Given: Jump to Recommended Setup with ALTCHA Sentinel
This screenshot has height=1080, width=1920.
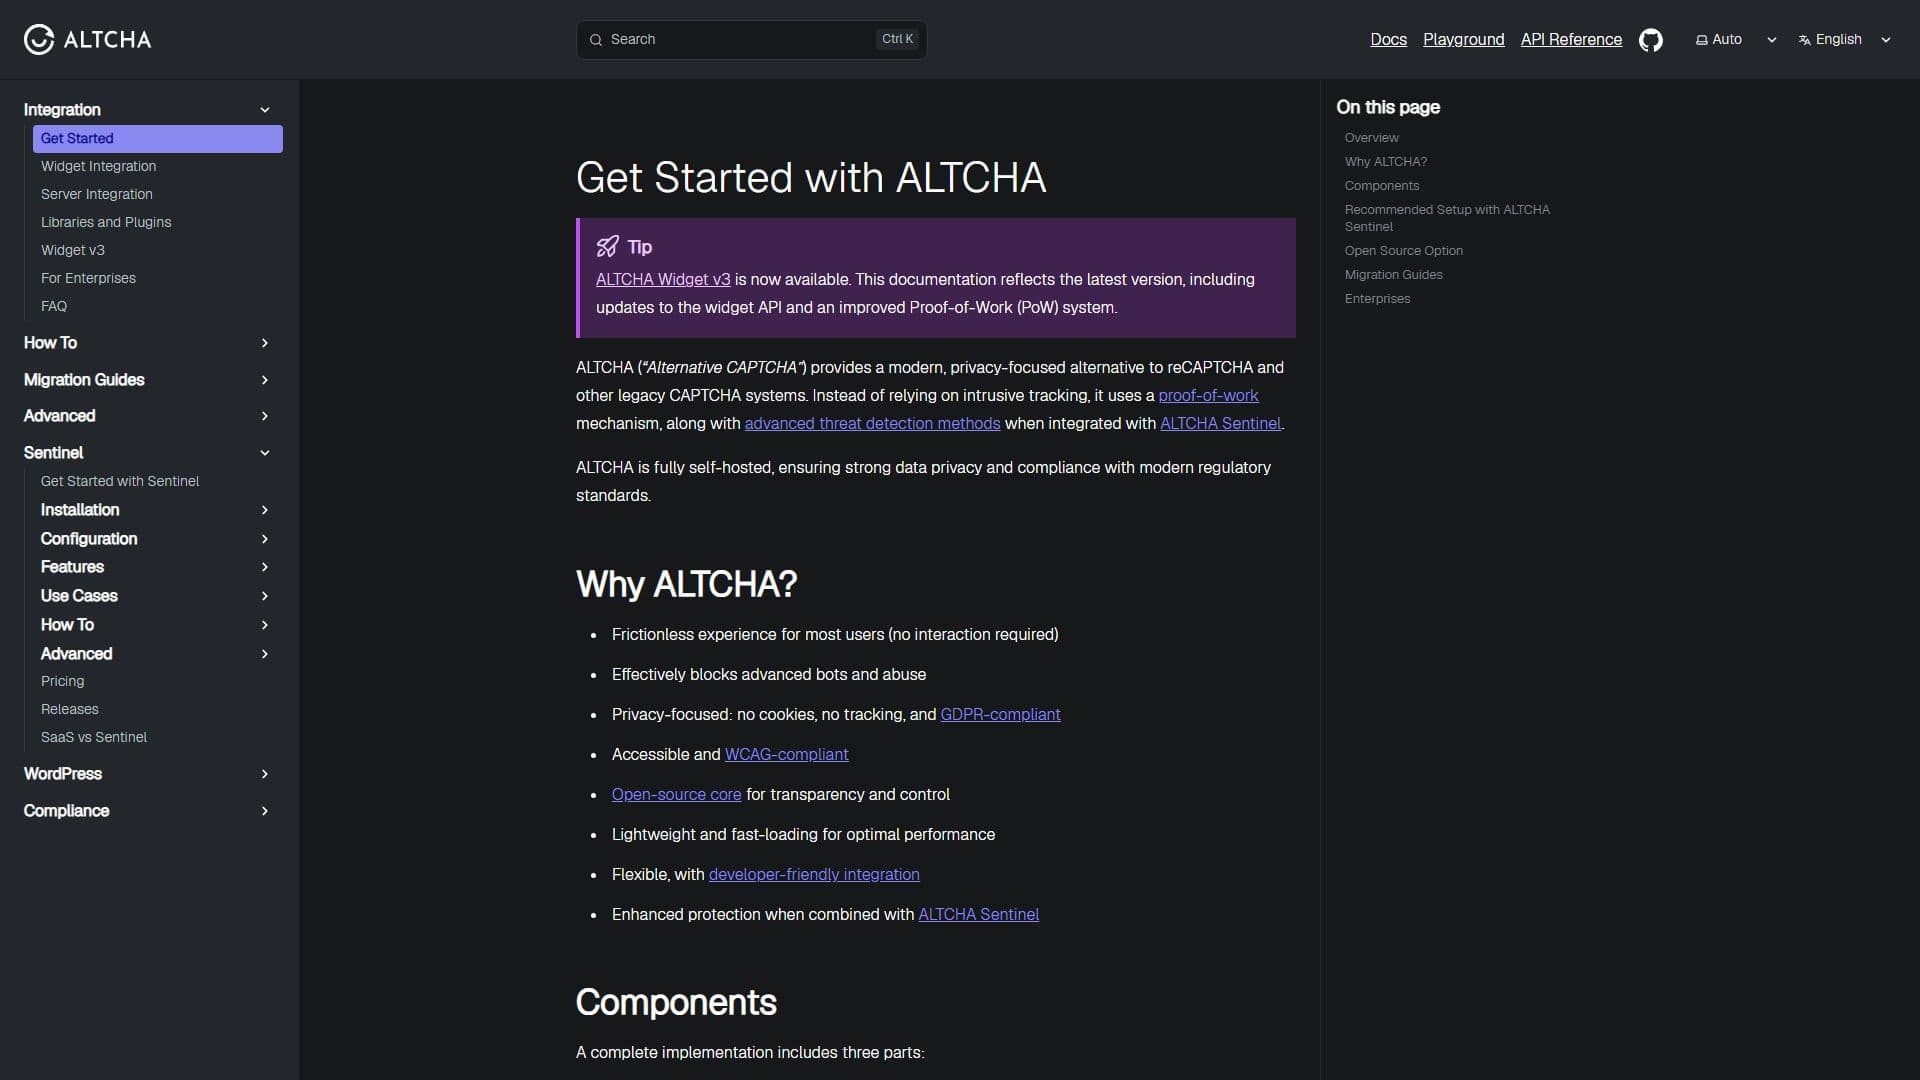Looking at the screenshot, I should [1447, 218].
